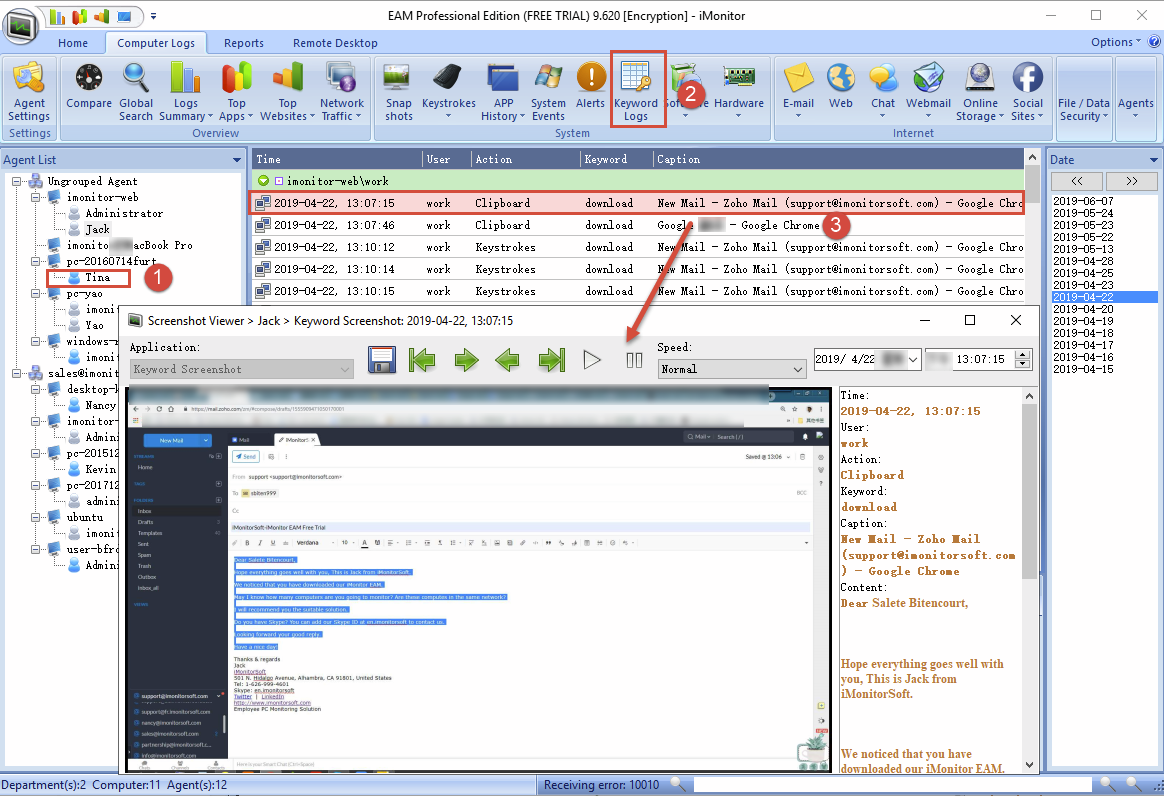Open the date picker dropdown 2019/4/22
The height and width of the screenshot is (796, 1164).
[x=913, y=359]
